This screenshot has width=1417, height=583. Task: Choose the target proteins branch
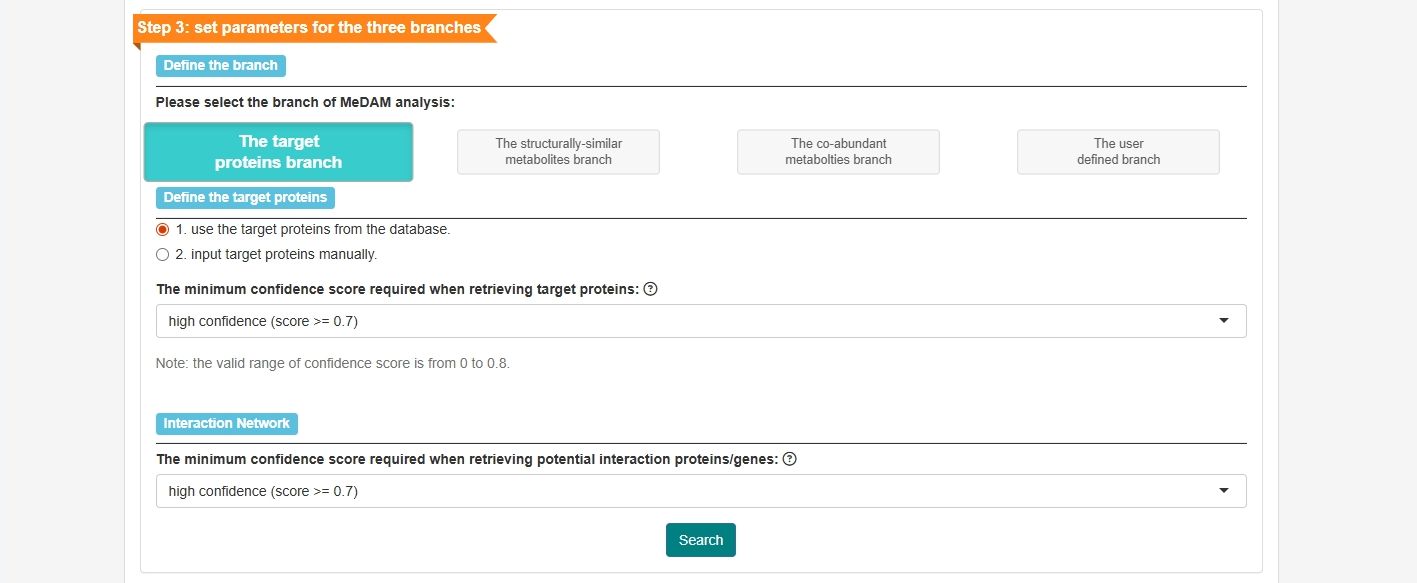(278, 152)
